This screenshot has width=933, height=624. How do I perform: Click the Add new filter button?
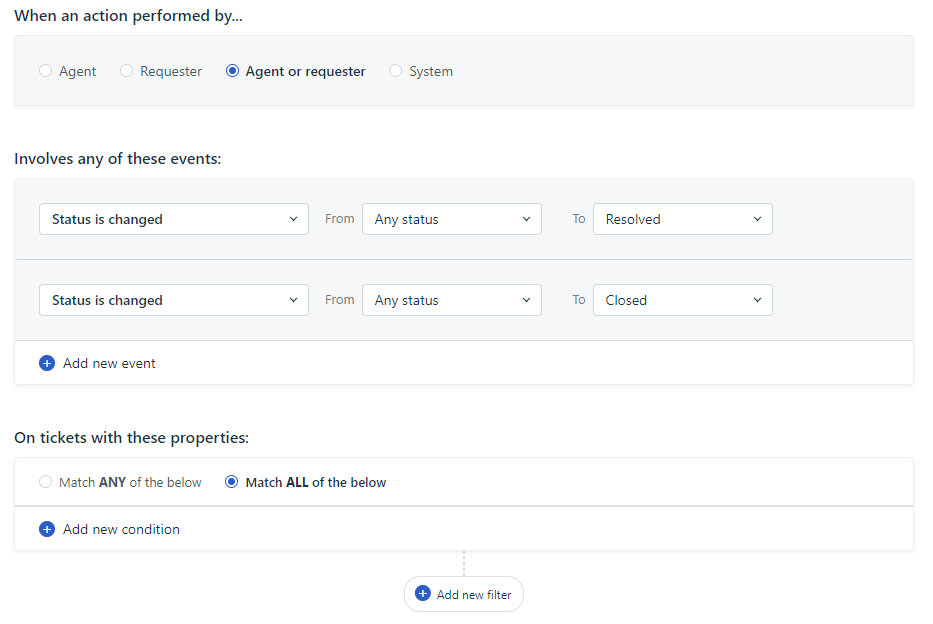pos(464,594)
